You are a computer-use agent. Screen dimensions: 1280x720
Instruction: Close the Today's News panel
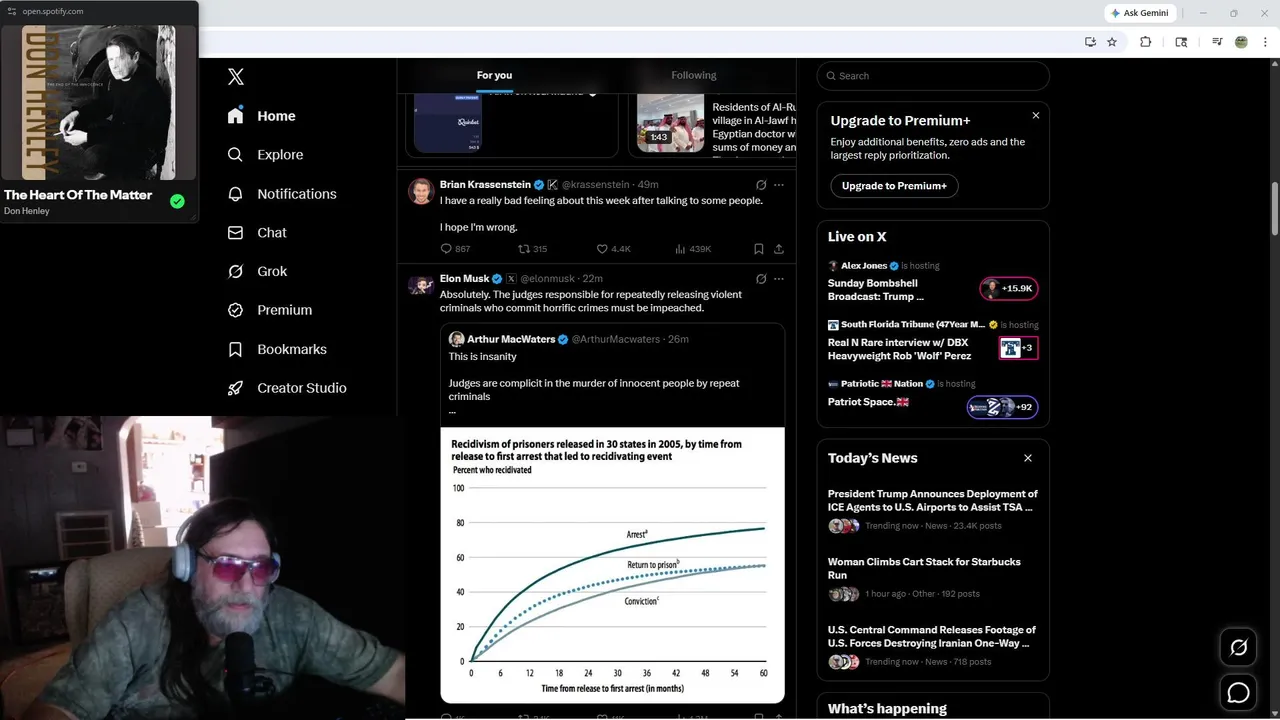[x=1027, y=458]
